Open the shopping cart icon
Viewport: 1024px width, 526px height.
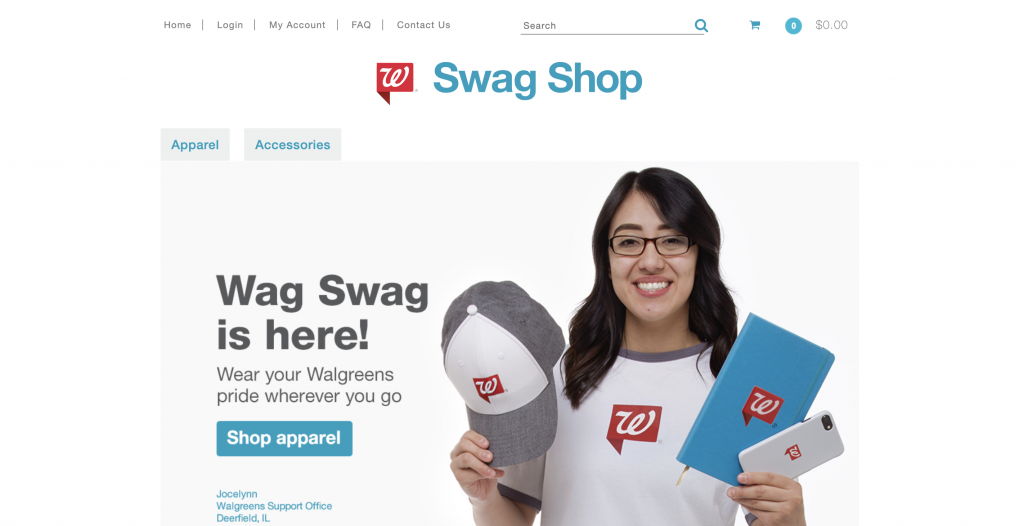[x=755, y=25]
